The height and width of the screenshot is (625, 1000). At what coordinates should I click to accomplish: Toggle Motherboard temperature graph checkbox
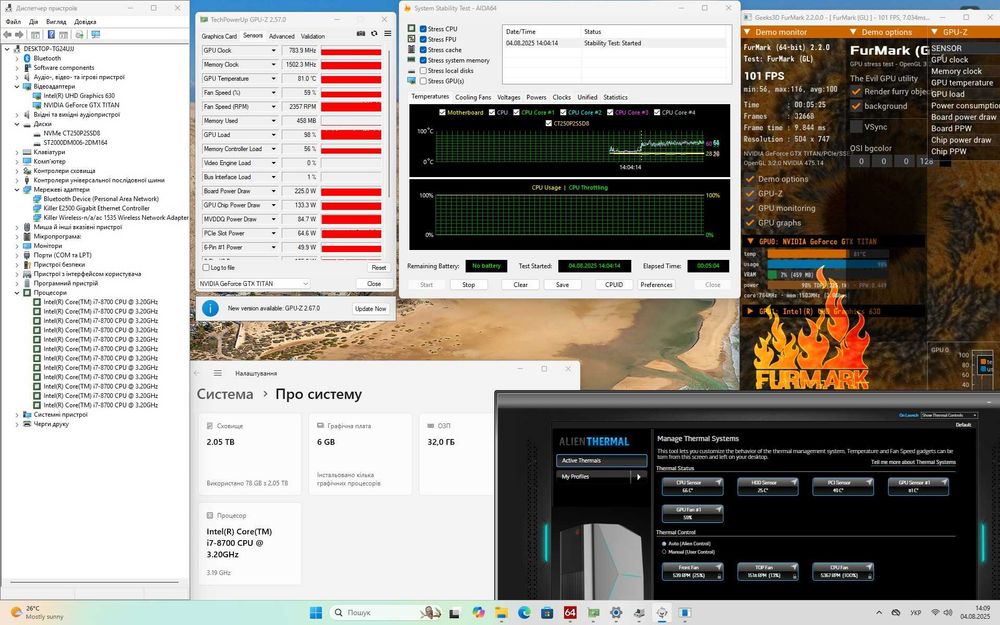(443, 112)
